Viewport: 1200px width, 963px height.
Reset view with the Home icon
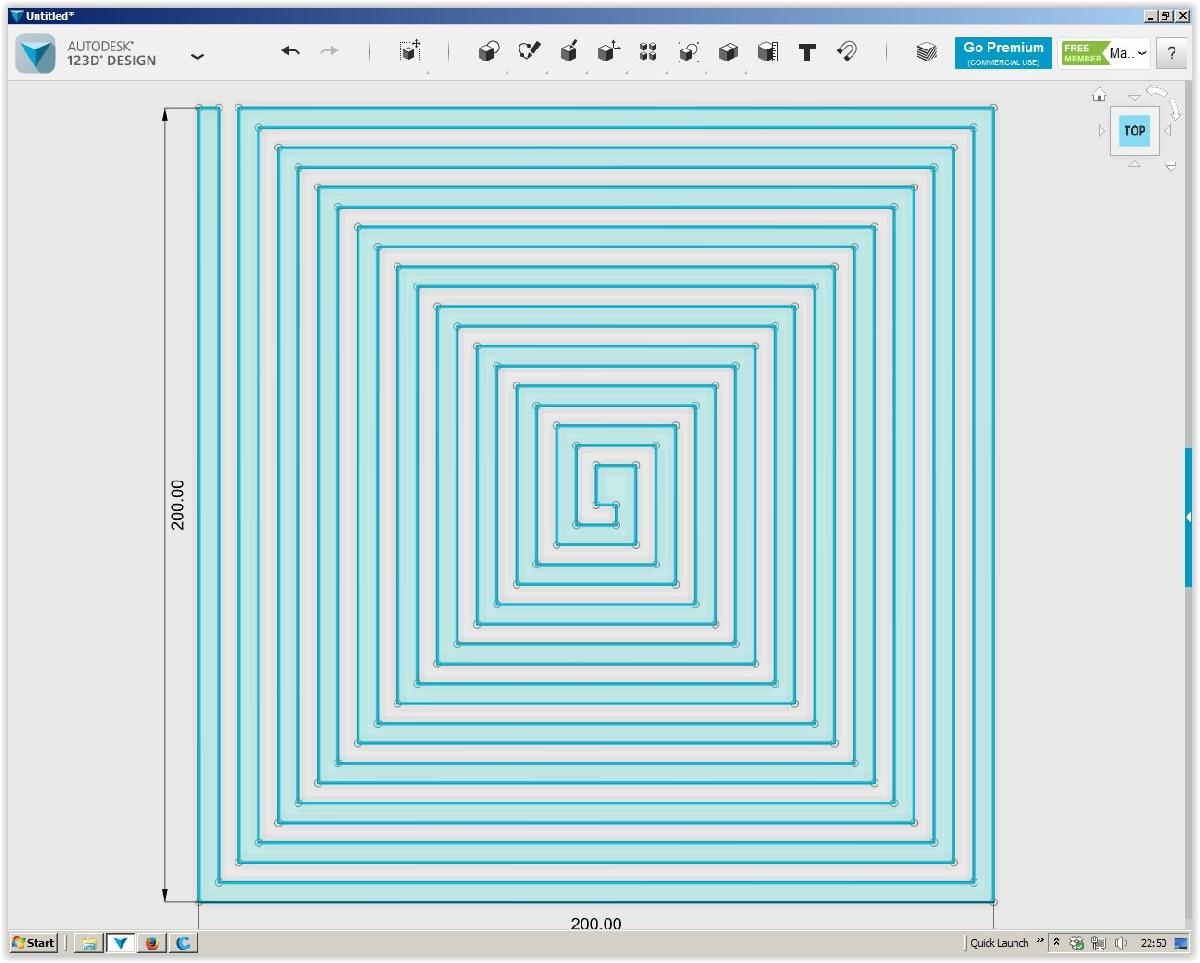1099,95
